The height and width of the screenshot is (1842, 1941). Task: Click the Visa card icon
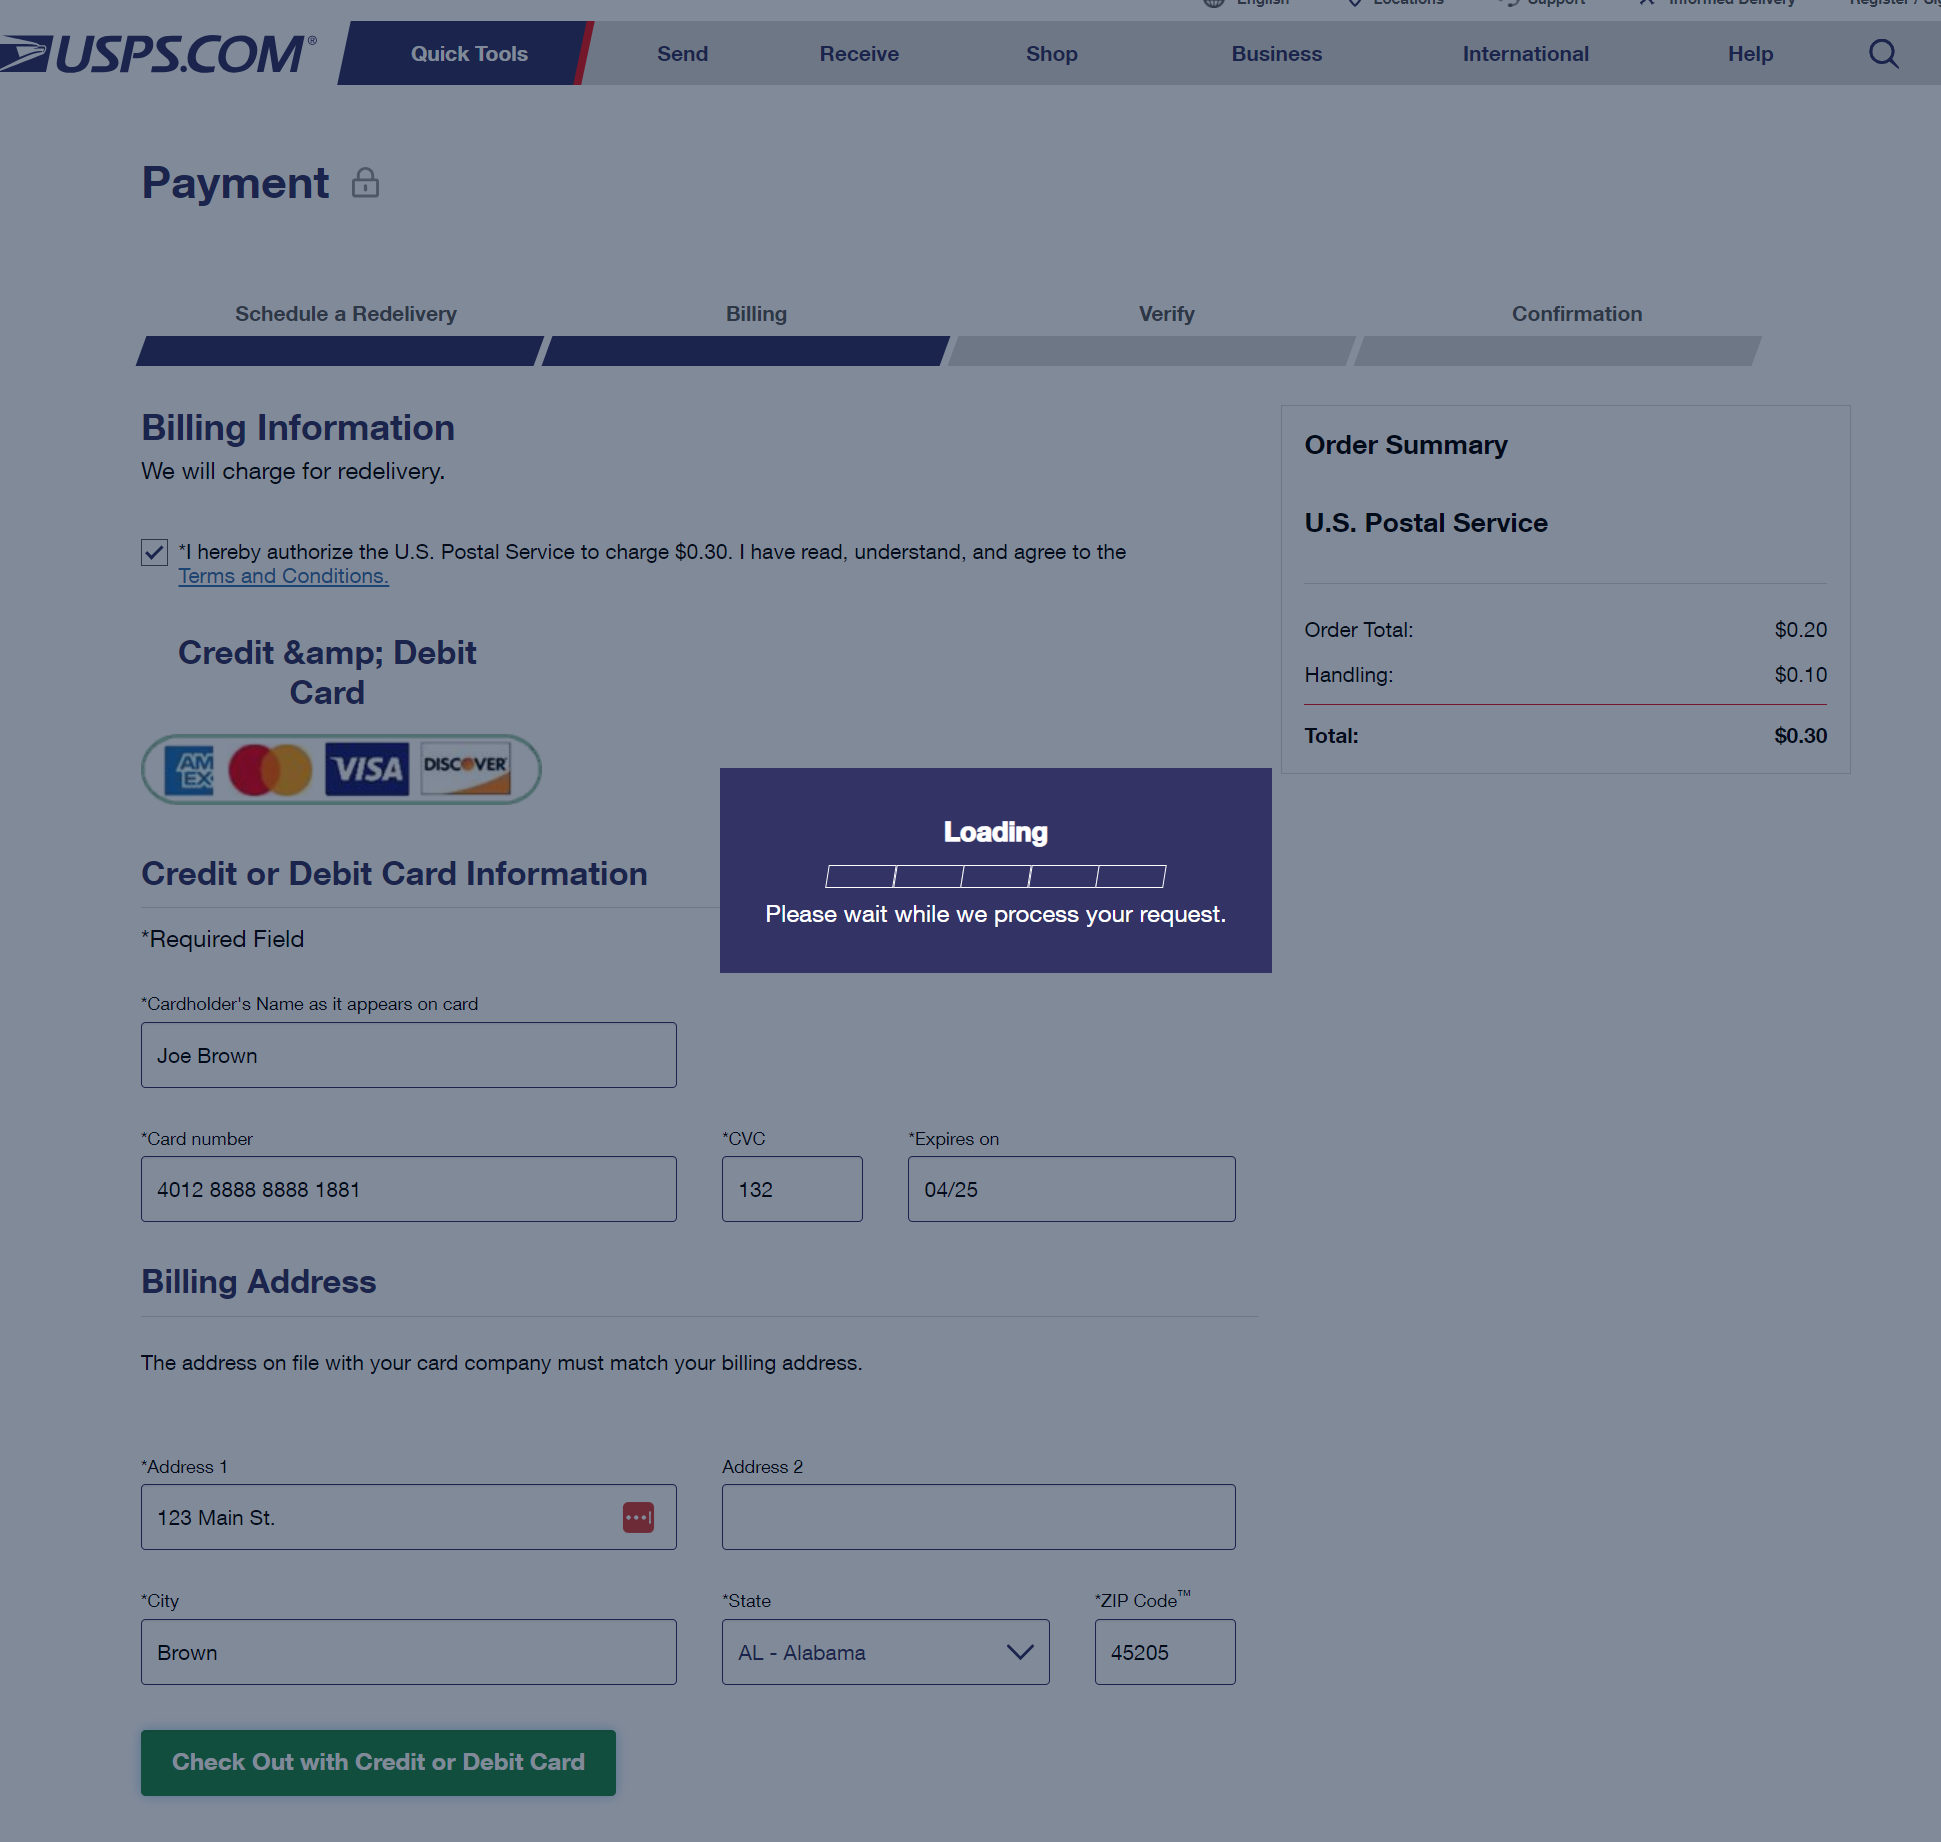point(365,767)
